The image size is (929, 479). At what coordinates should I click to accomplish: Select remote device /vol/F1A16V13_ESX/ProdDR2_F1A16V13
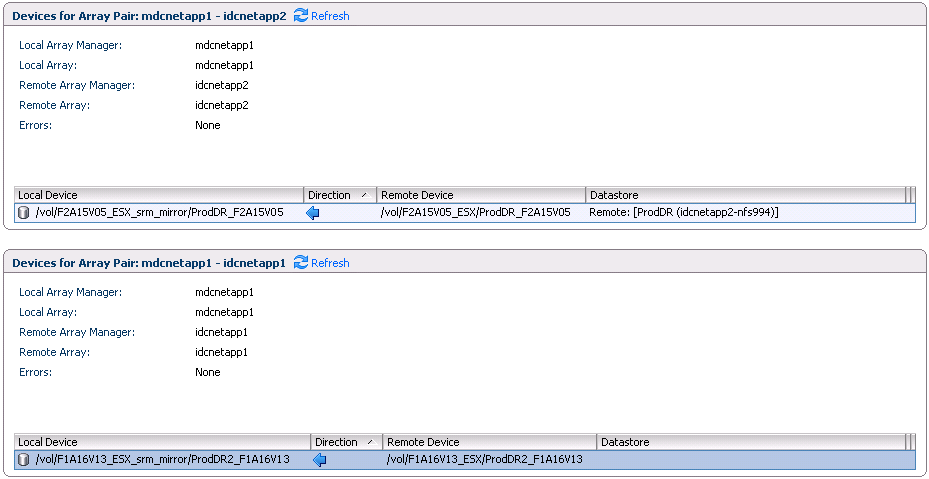pos(485,459)
